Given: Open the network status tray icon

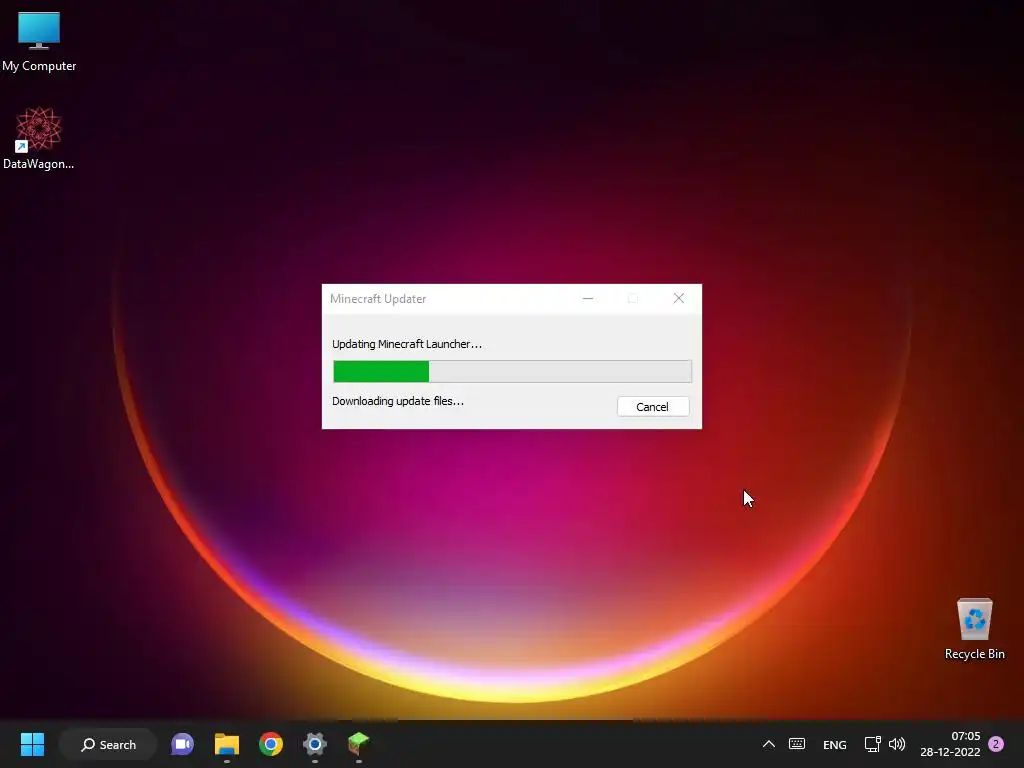Looking at the screenshot, I should (872, 744).
